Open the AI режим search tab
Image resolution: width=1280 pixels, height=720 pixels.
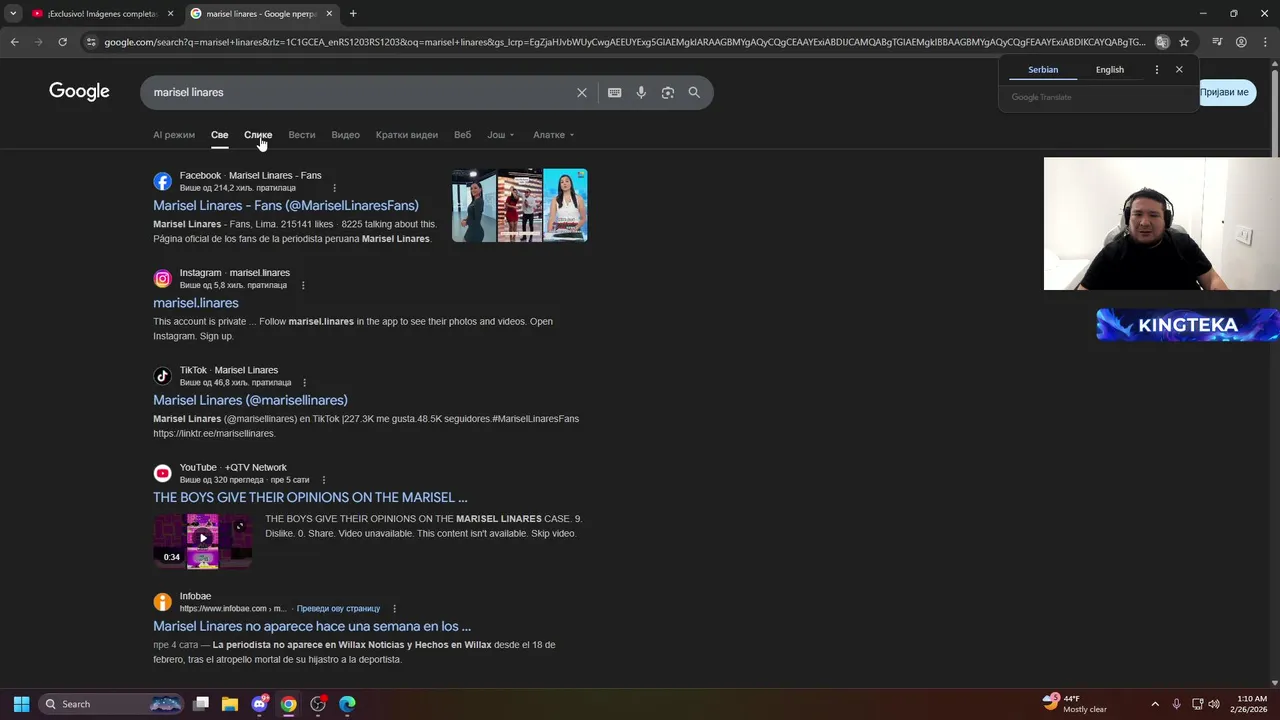pos(174,135)
